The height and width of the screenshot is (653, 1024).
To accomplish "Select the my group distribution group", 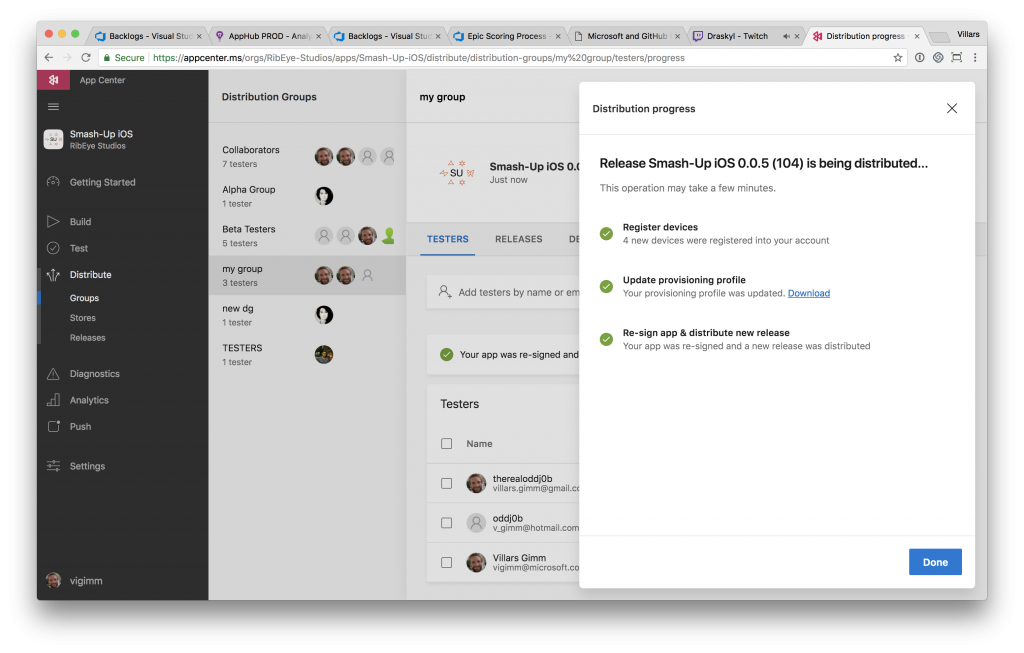I will [307, 275].
